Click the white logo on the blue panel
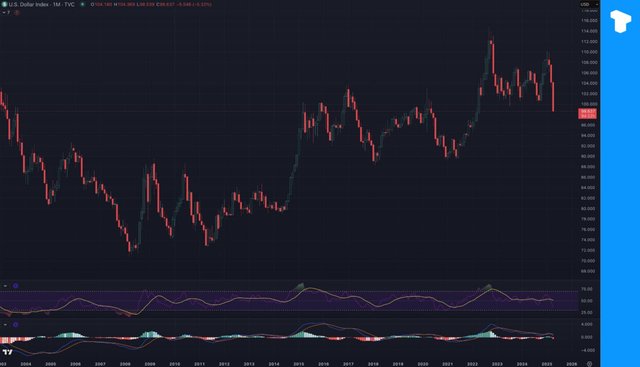The image size is (640, 367). tap(620, 21)
